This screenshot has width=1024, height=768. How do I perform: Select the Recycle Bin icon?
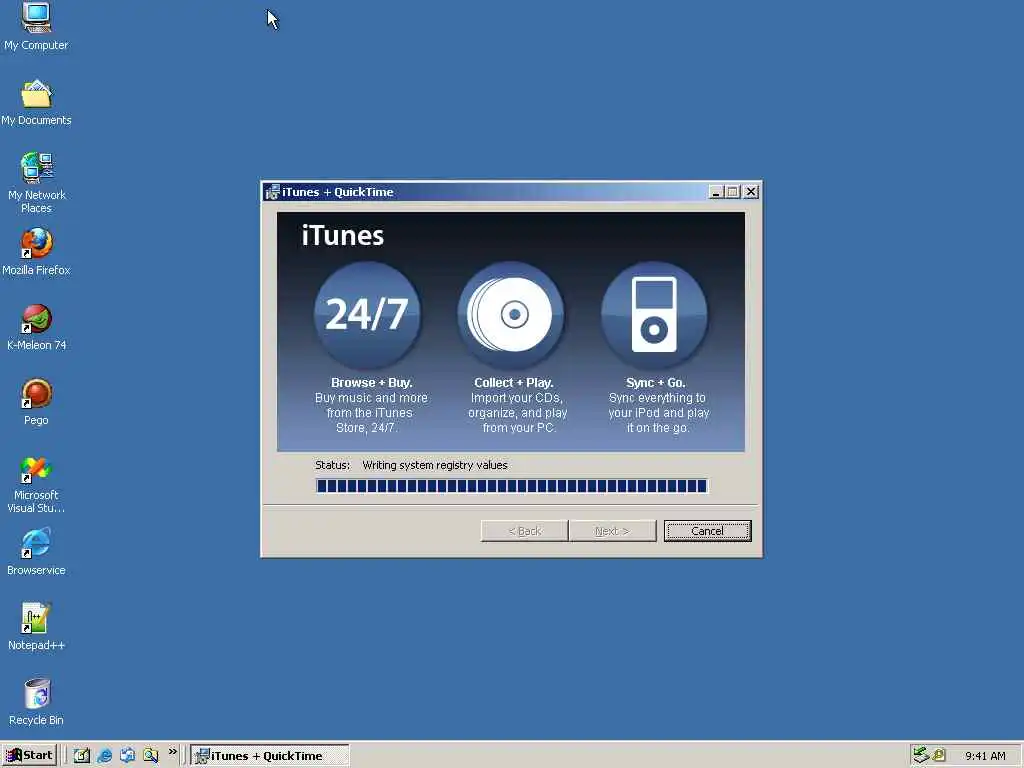point(36,702)
